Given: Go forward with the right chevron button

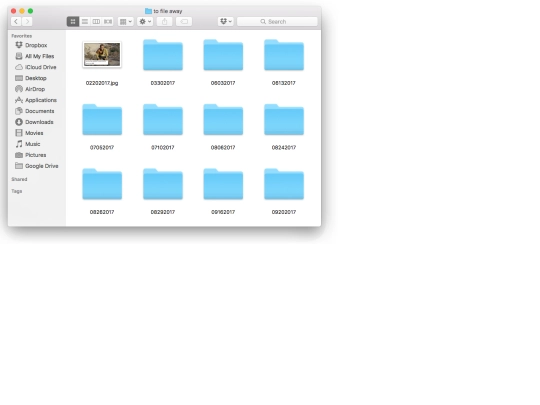Looking at the screenshot, I should pyautogui.click(x=27, y=22).
